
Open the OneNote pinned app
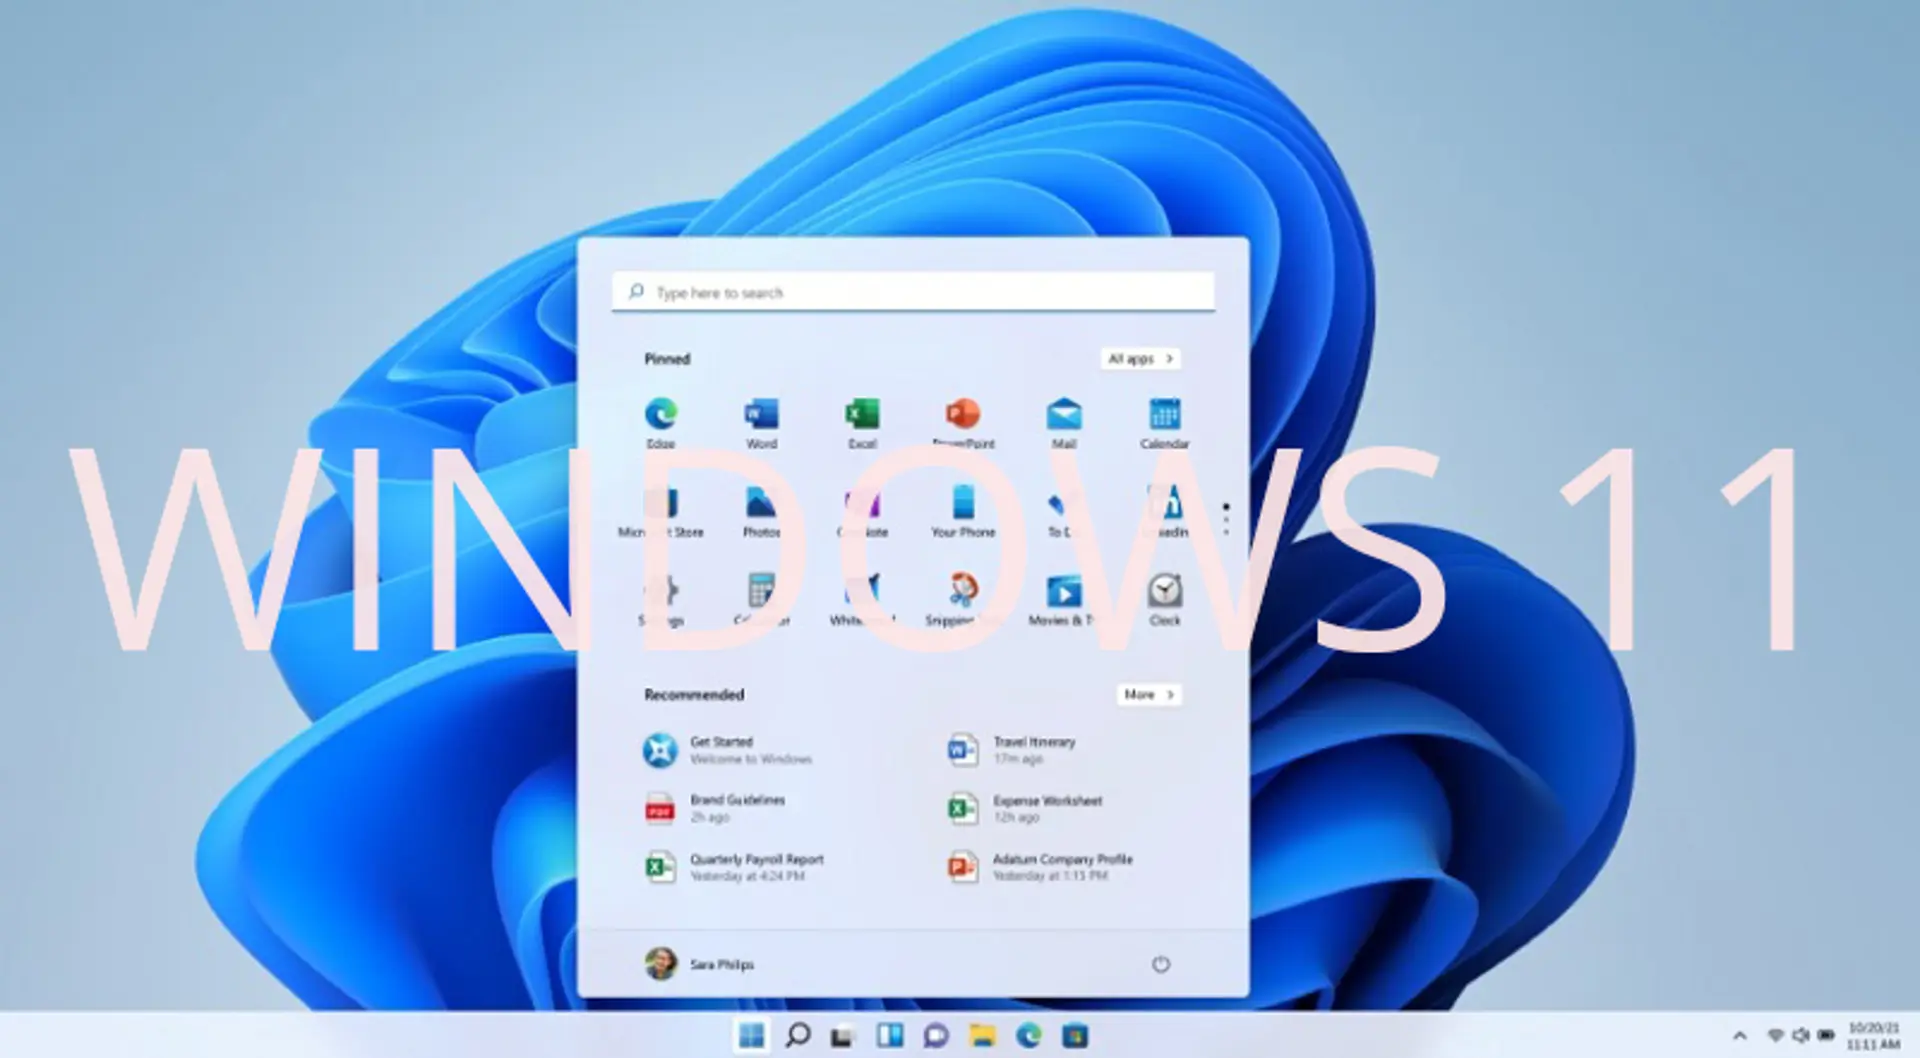pos(862,511)
